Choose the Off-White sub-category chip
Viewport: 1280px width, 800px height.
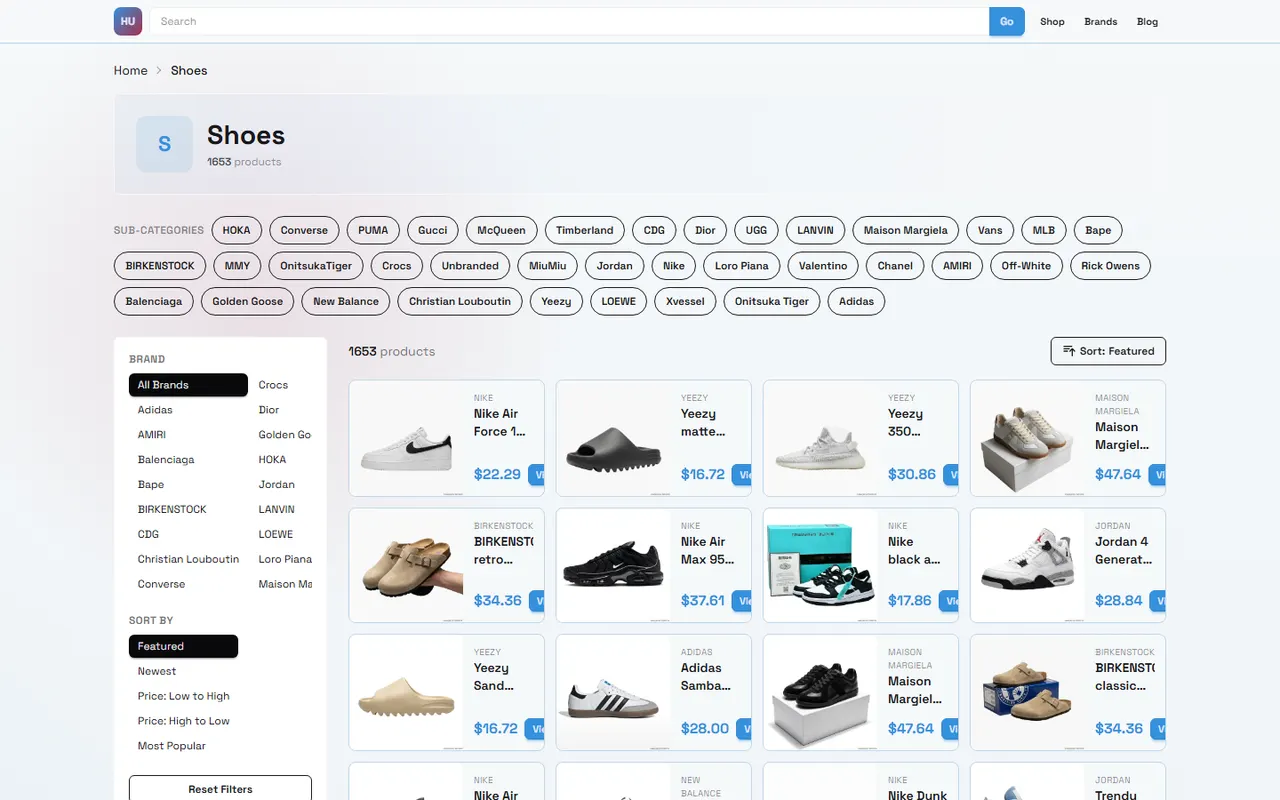pos(1026,266)
